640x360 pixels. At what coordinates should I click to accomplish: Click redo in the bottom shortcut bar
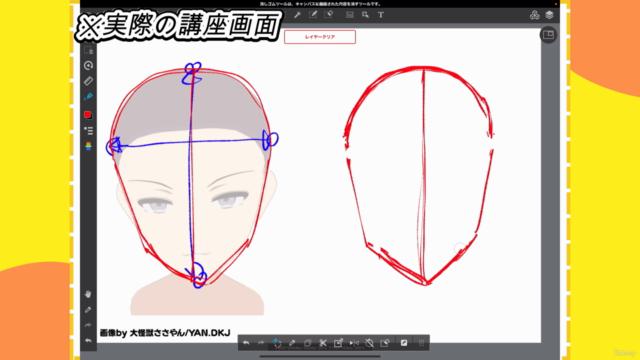click(261, 343)
